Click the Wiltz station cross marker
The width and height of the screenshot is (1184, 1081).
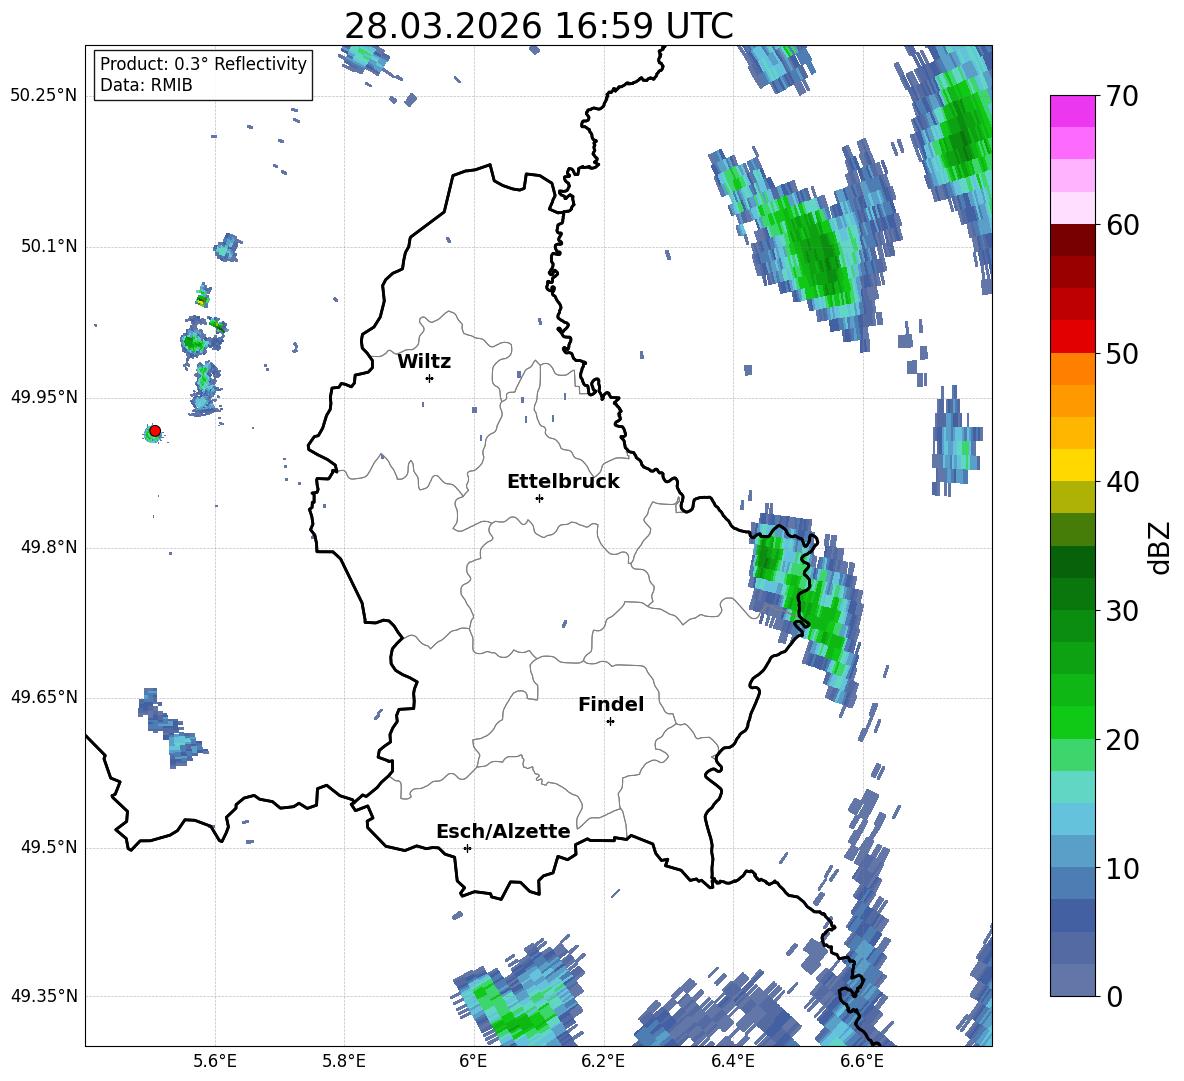[429, 378]
